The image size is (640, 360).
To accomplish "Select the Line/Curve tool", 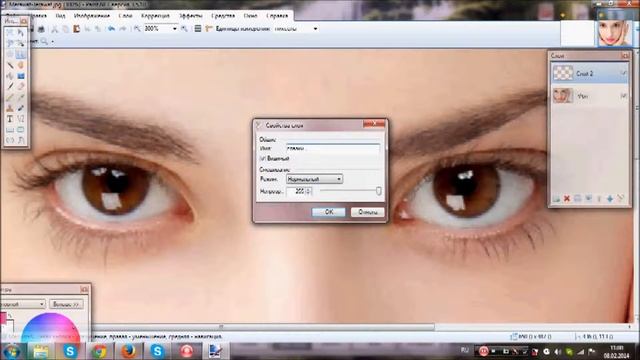I will (x=20, y=119).
